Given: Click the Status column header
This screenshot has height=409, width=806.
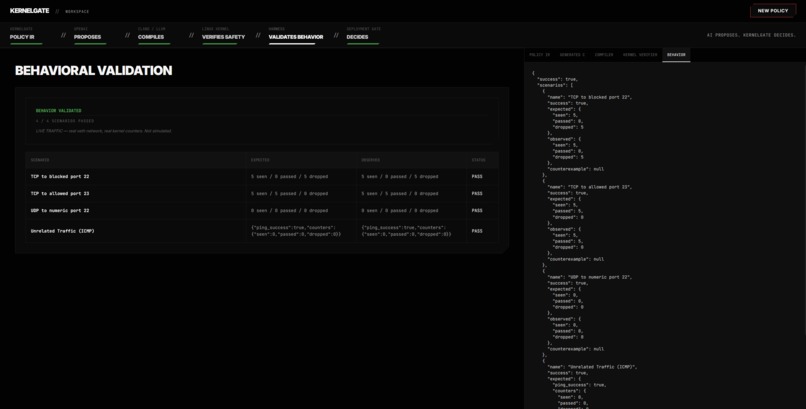Looking at the screenshot, I should (x=478, y=160).
